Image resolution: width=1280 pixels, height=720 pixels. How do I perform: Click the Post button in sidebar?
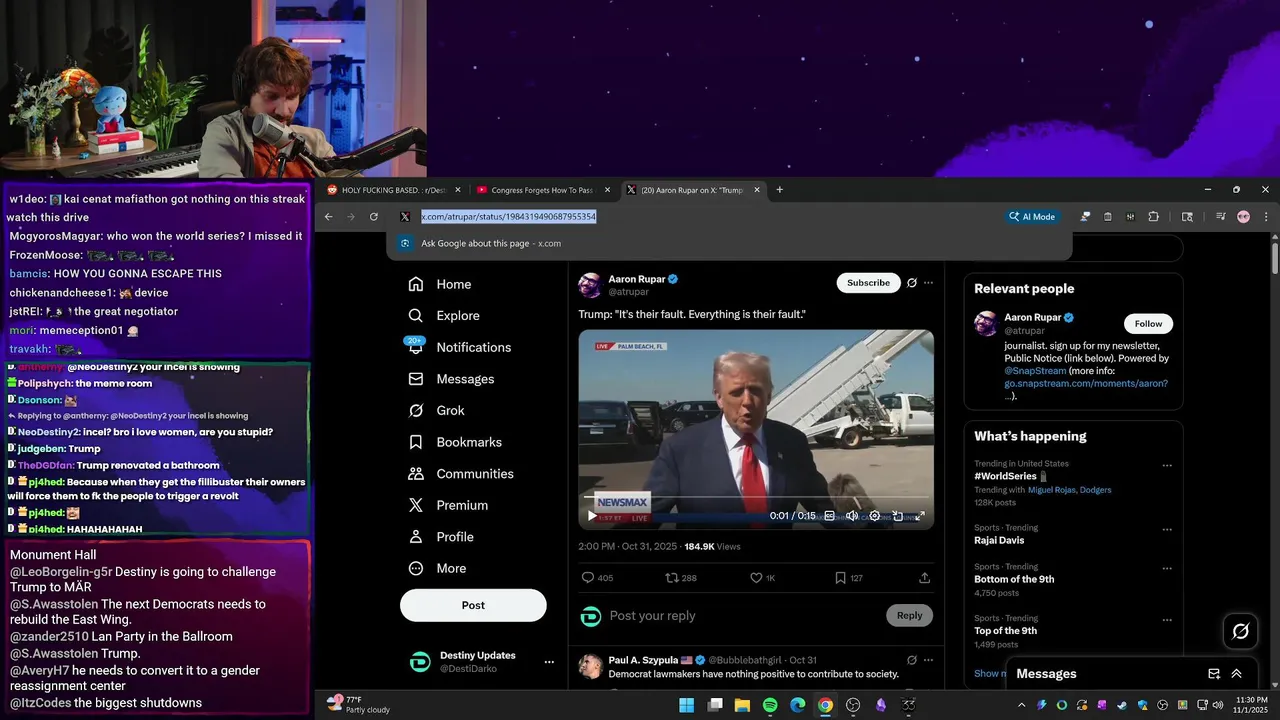coord(473,605)
